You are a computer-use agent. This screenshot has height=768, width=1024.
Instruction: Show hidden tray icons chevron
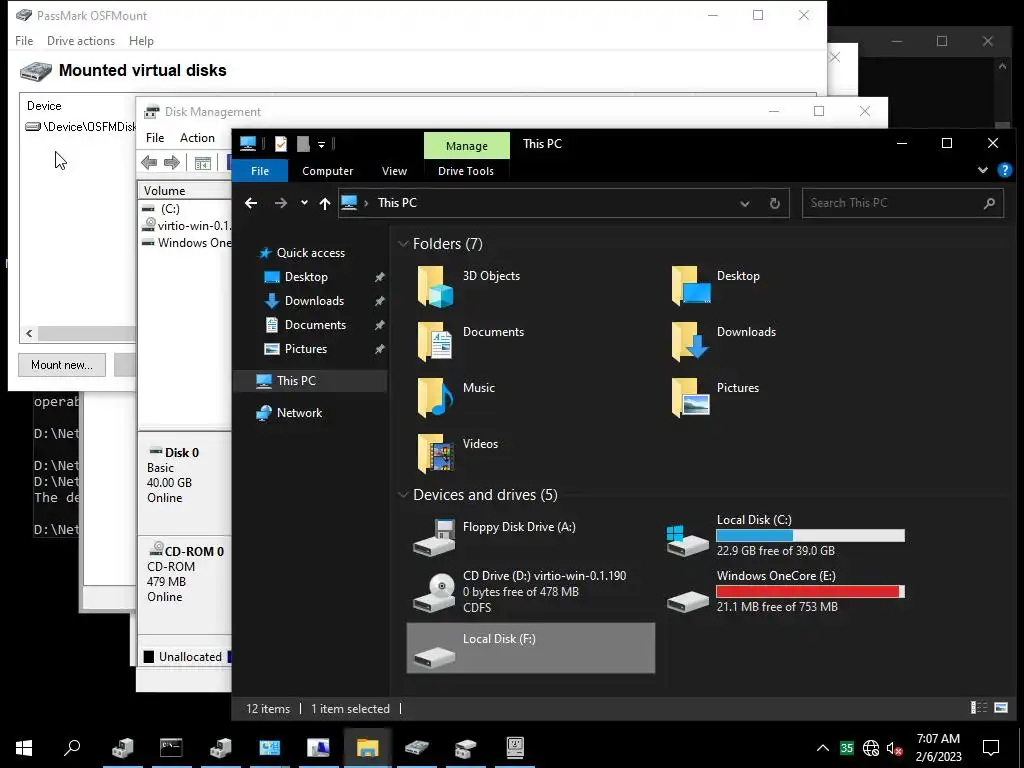[x=823, y=748]
